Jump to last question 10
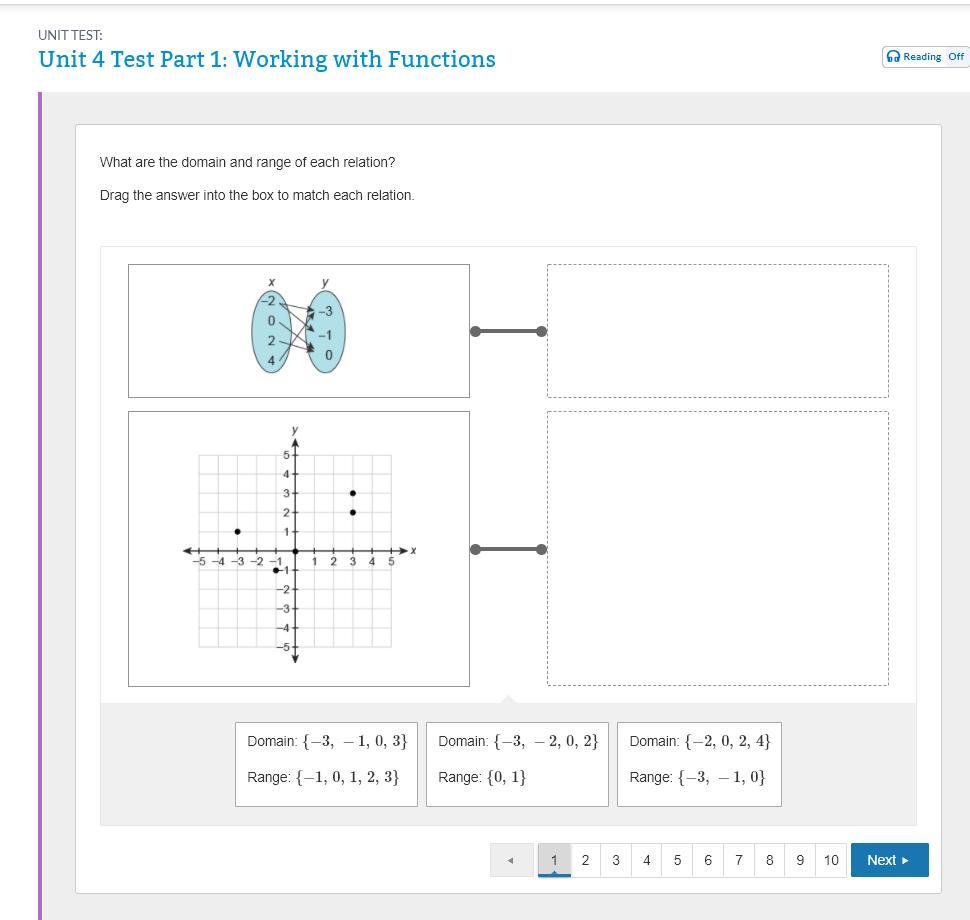970x920 pixels. pos(831,860)
